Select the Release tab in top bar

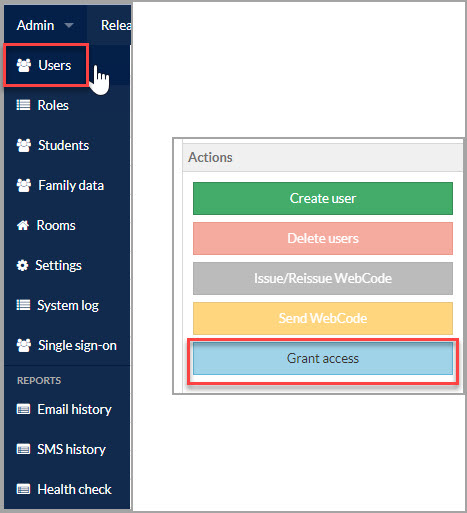click(116, 25)
